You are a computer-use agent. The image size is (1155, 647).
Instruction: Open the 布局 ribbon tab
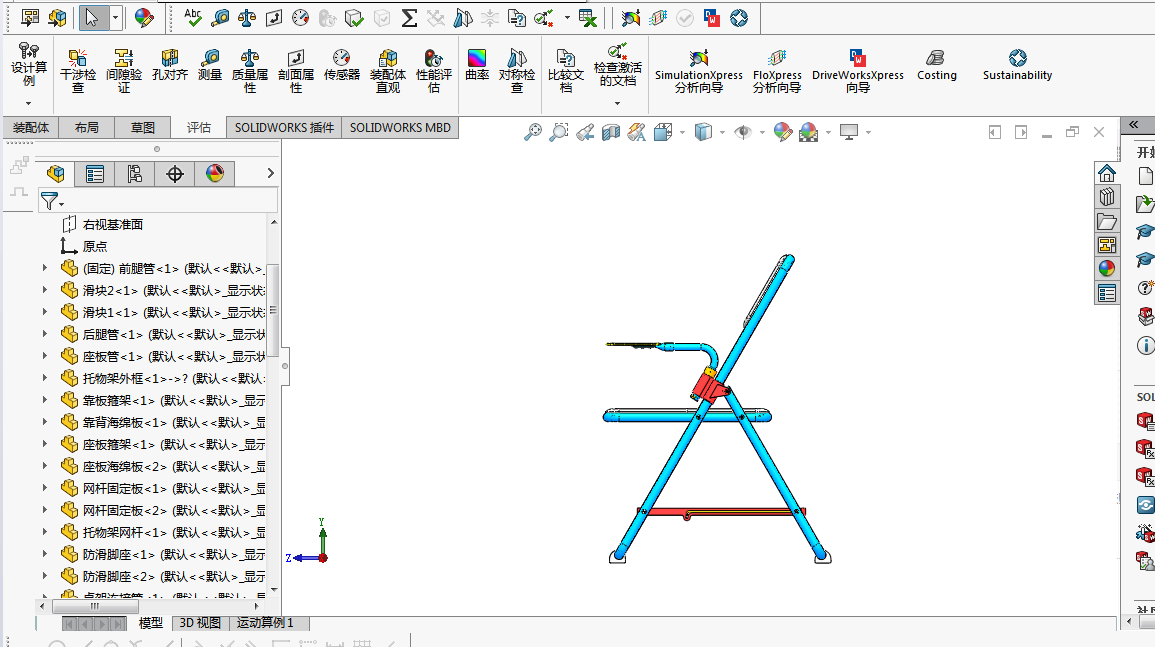coord(87,127)
